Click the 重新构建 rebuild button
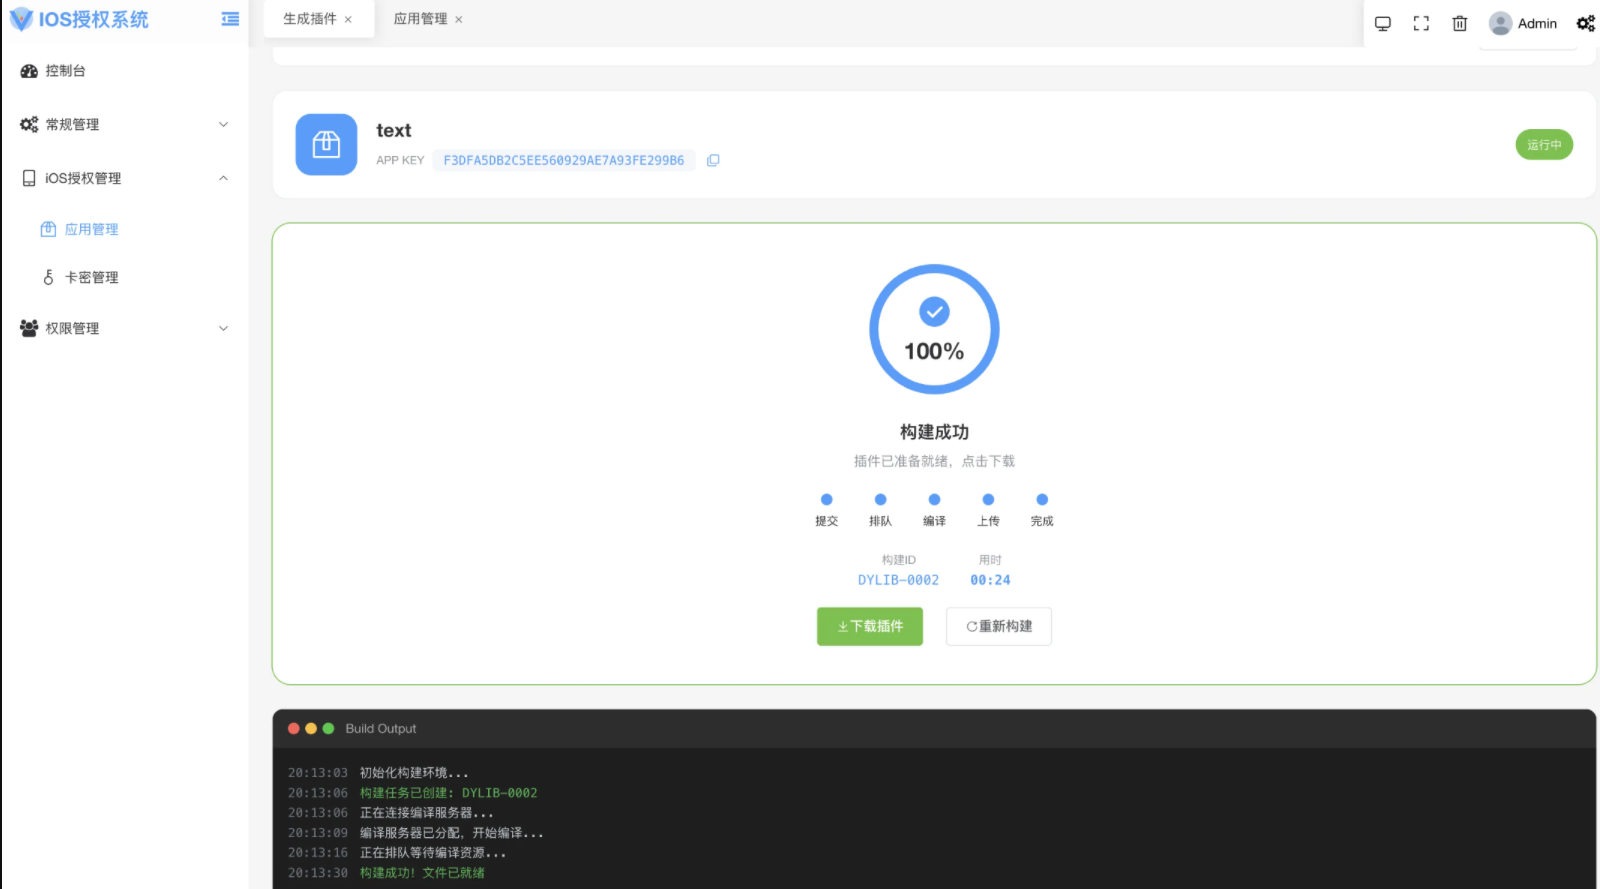This screenshot has height=889, width=1600. 998,627
